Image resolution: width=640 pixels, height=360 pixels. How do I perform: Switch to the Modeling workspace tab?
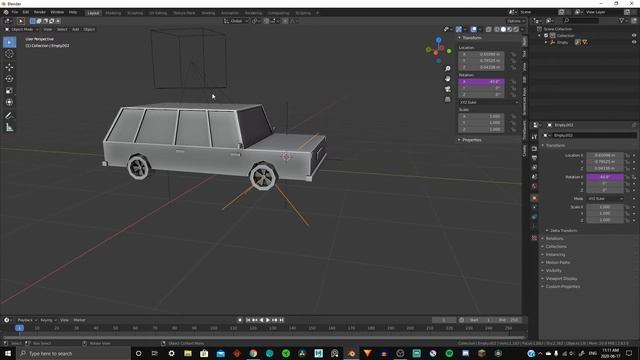113,13
